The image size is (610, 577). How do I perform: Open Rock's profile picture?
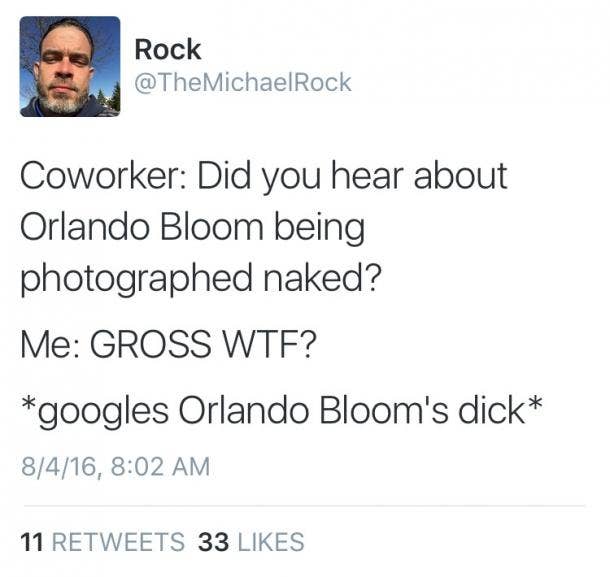(70, 67)
